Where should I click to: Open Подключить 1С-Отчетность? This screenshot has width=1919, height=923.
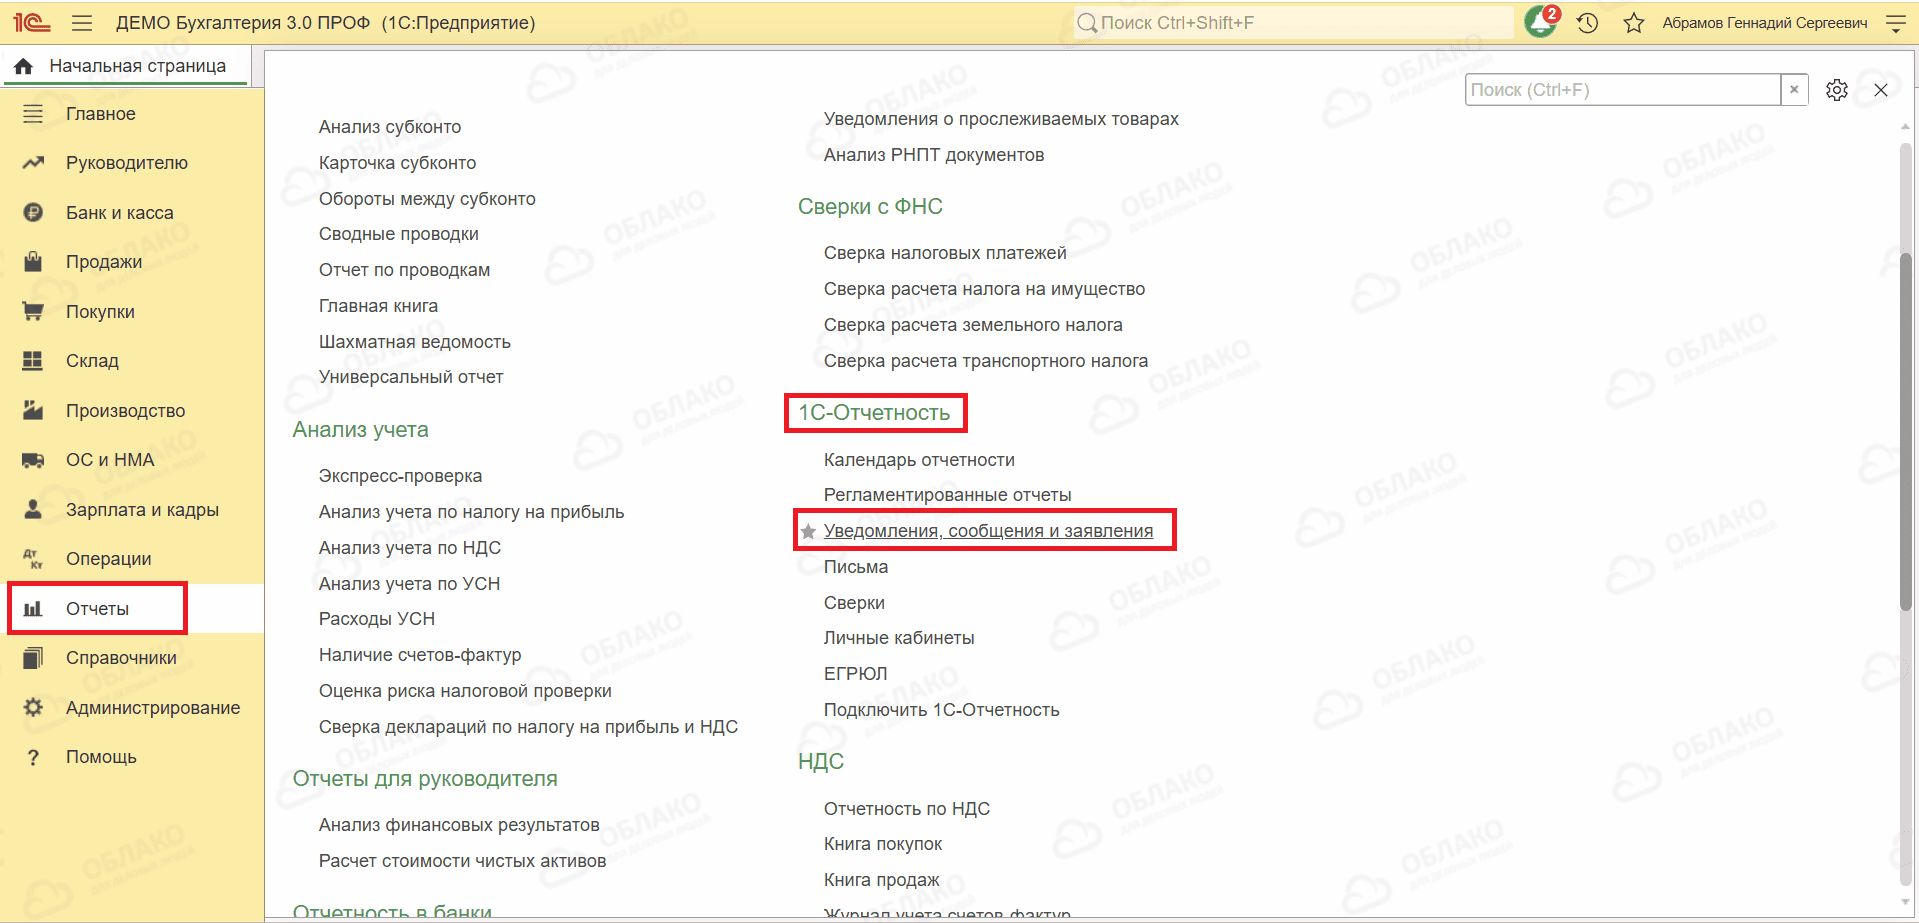(x=941, y=710)
